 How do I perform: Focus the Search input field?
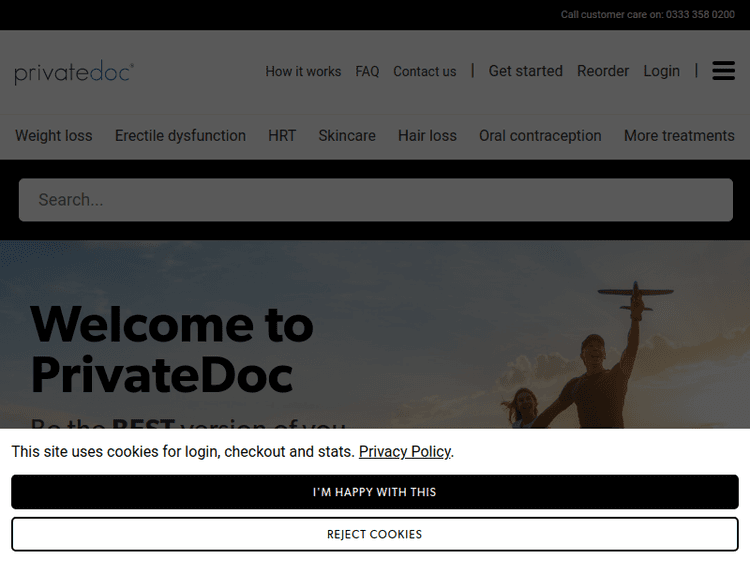click(375, 200)
